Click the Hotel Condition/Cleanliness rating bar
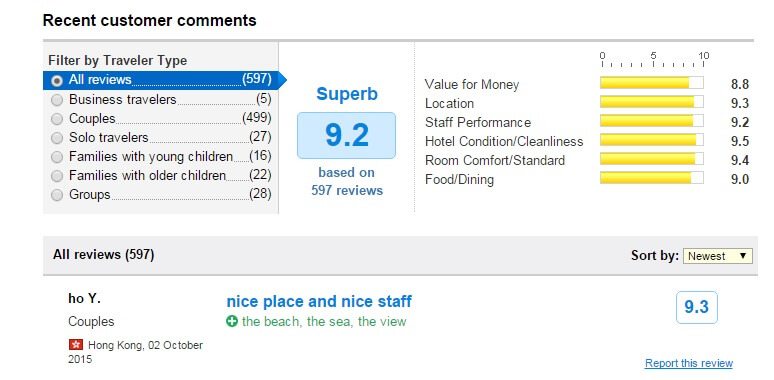774x380 pixels. [x=652, y=140]
